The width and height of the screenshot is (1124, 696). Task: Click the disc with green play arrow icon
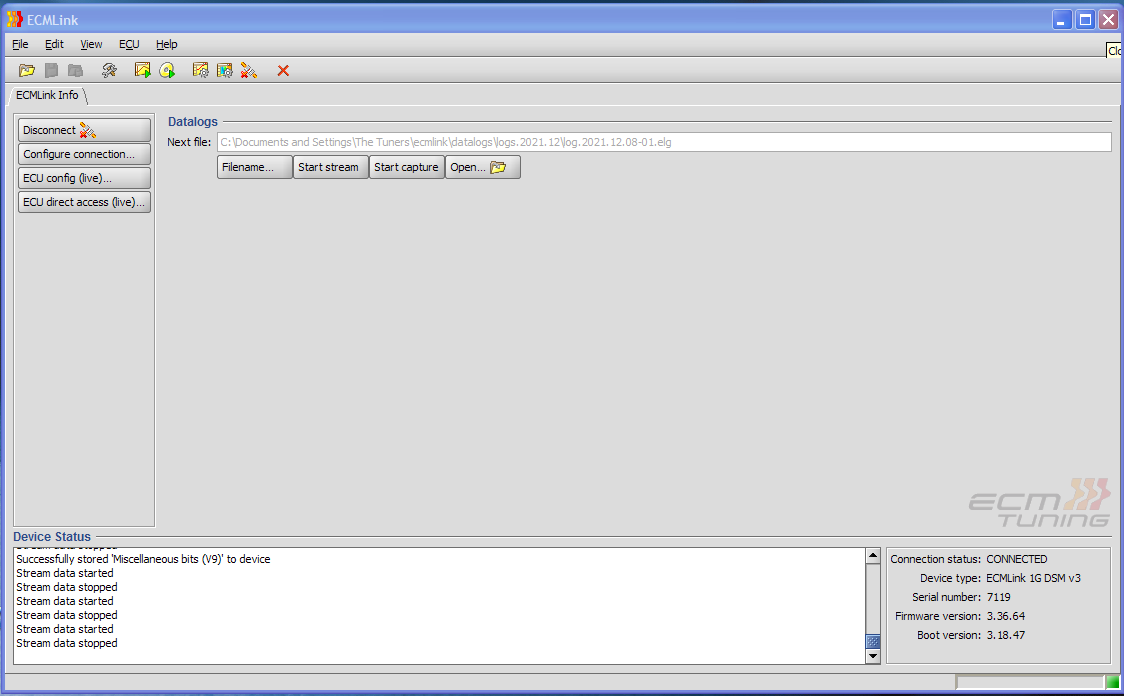click(x=167, y=70)
